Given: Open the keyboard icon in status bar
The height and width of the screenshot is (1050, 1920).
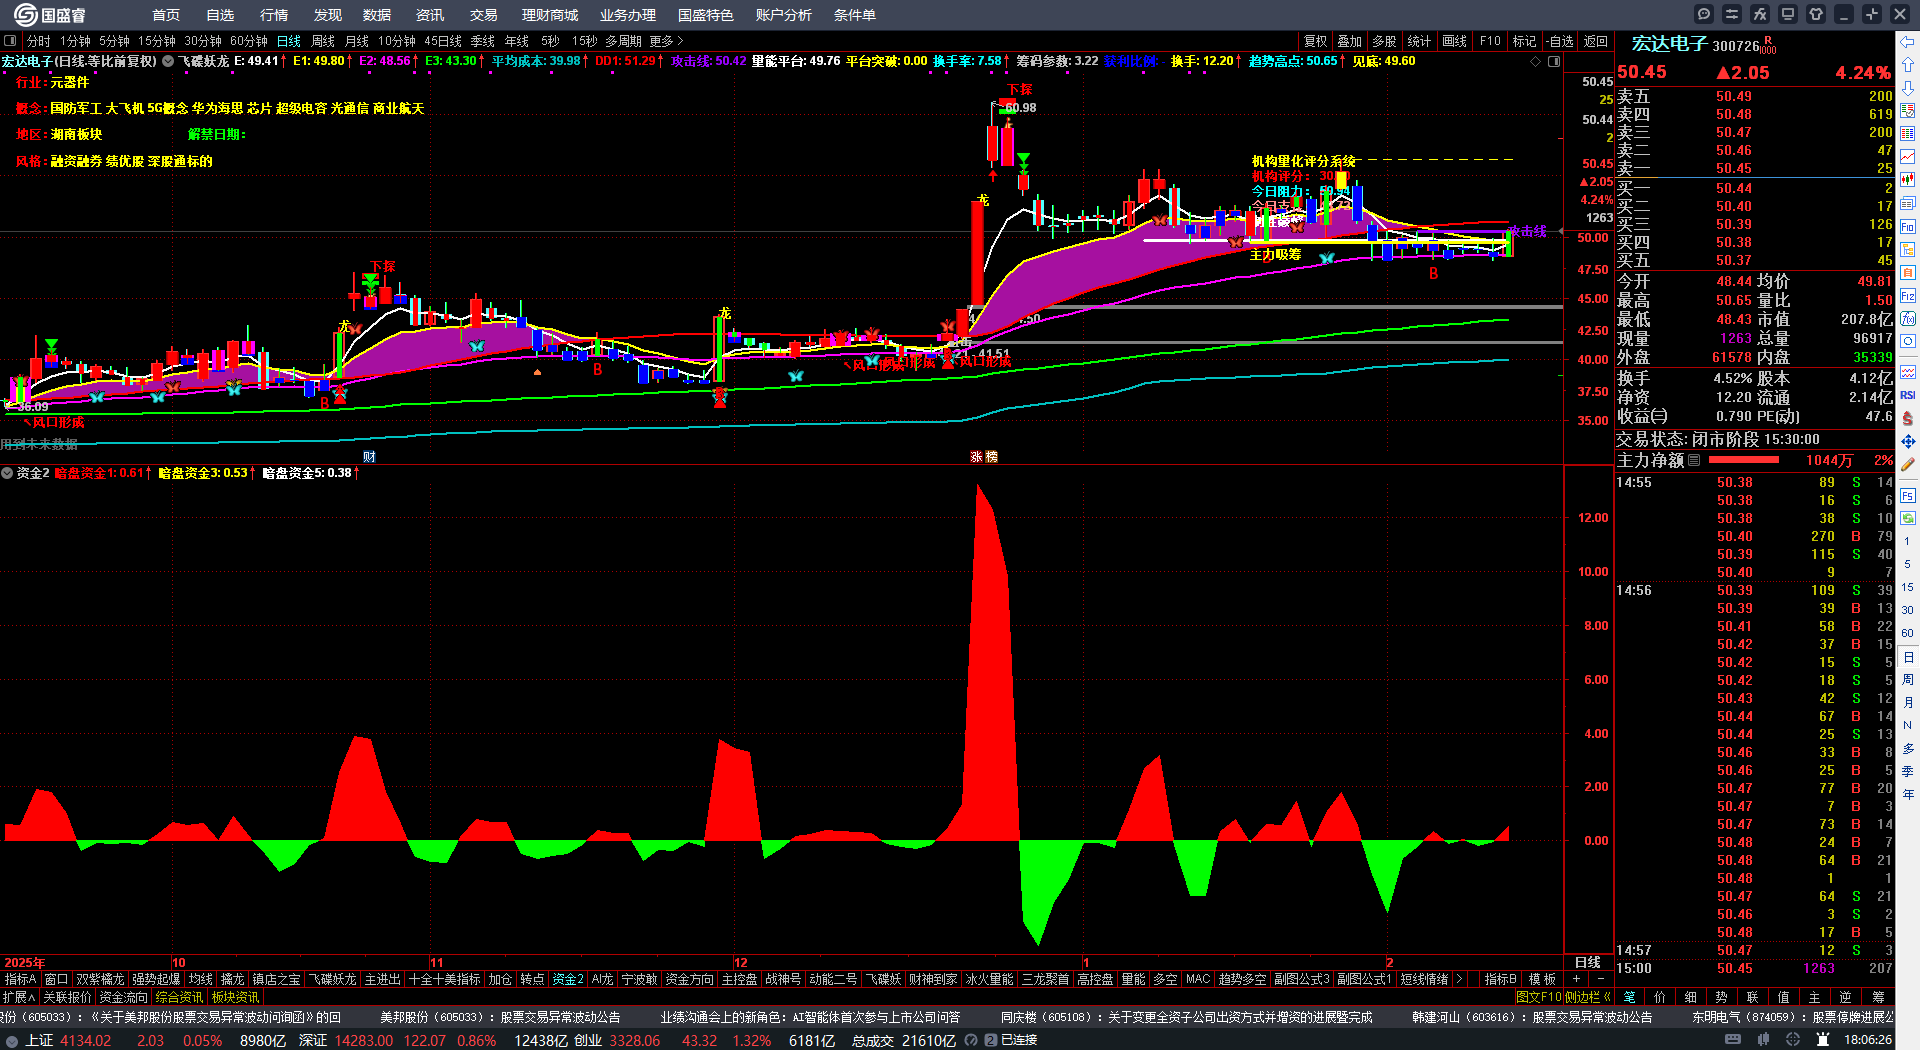Looking at the screenshot, I should point(1733,1040).
